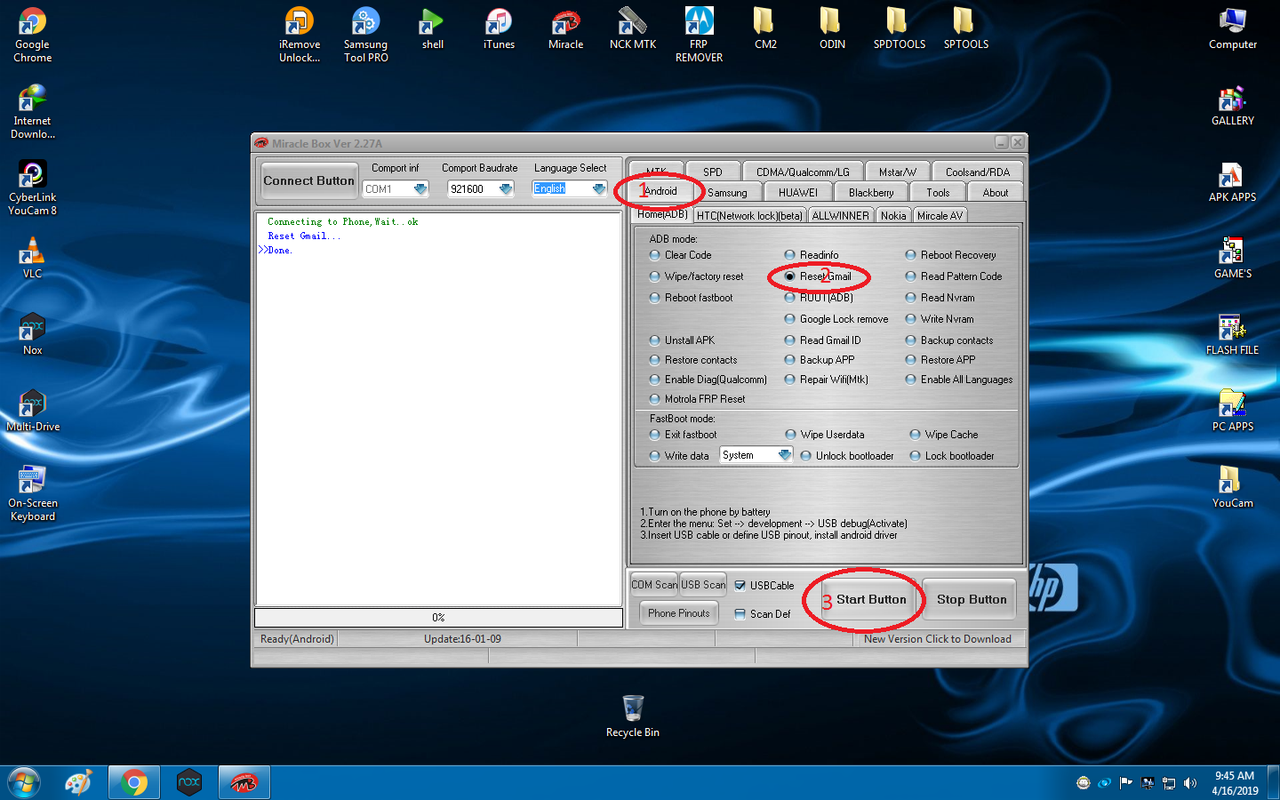Select Wipe/factory reset option
The width and height of the screenshot is (1280, 800).
[x=696, y=276]
